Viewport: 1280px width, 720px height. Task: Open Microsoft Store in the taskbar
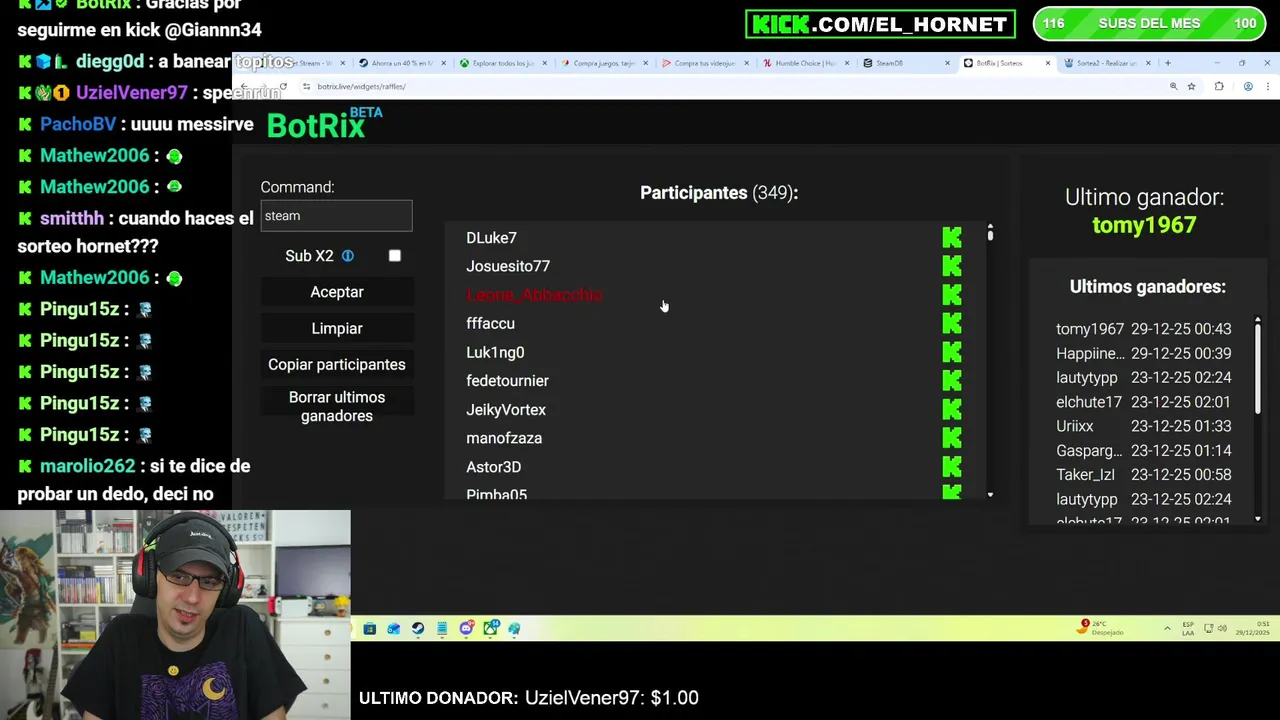tap(370, 628)
